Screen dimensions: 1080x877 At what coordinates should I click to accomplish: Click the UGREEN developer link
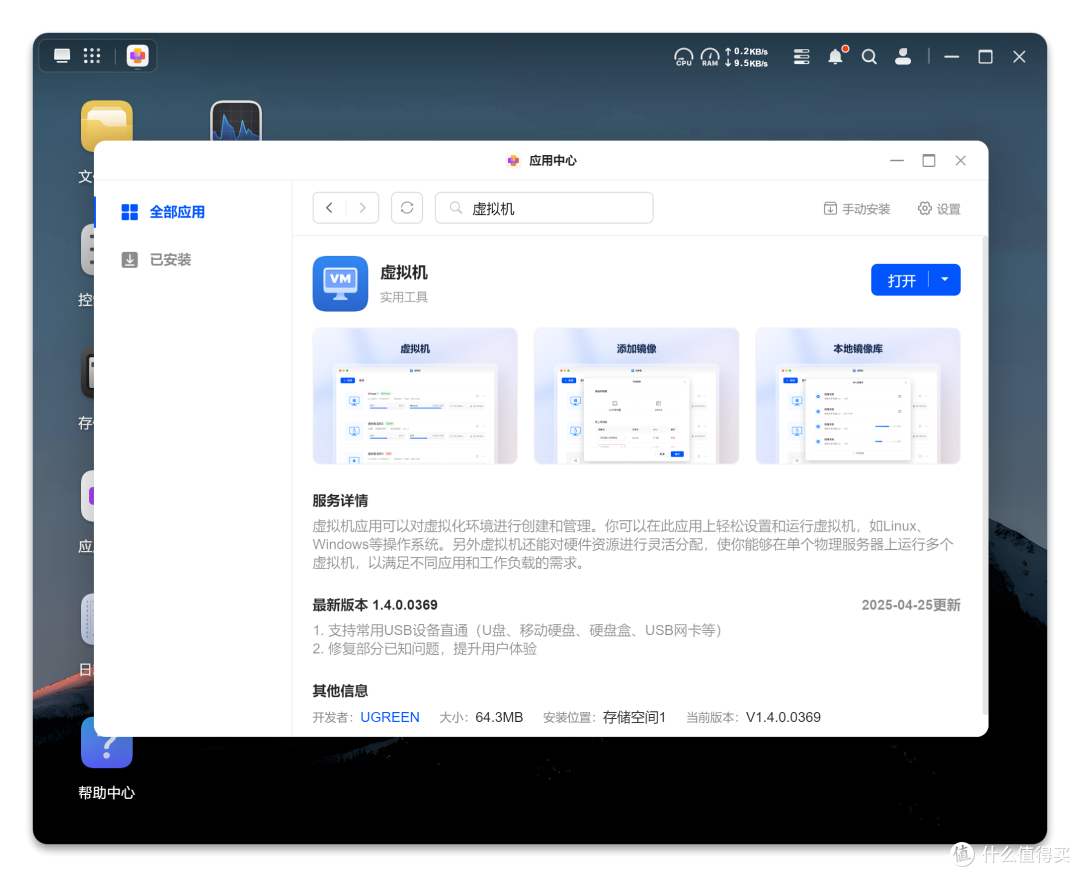390,718
